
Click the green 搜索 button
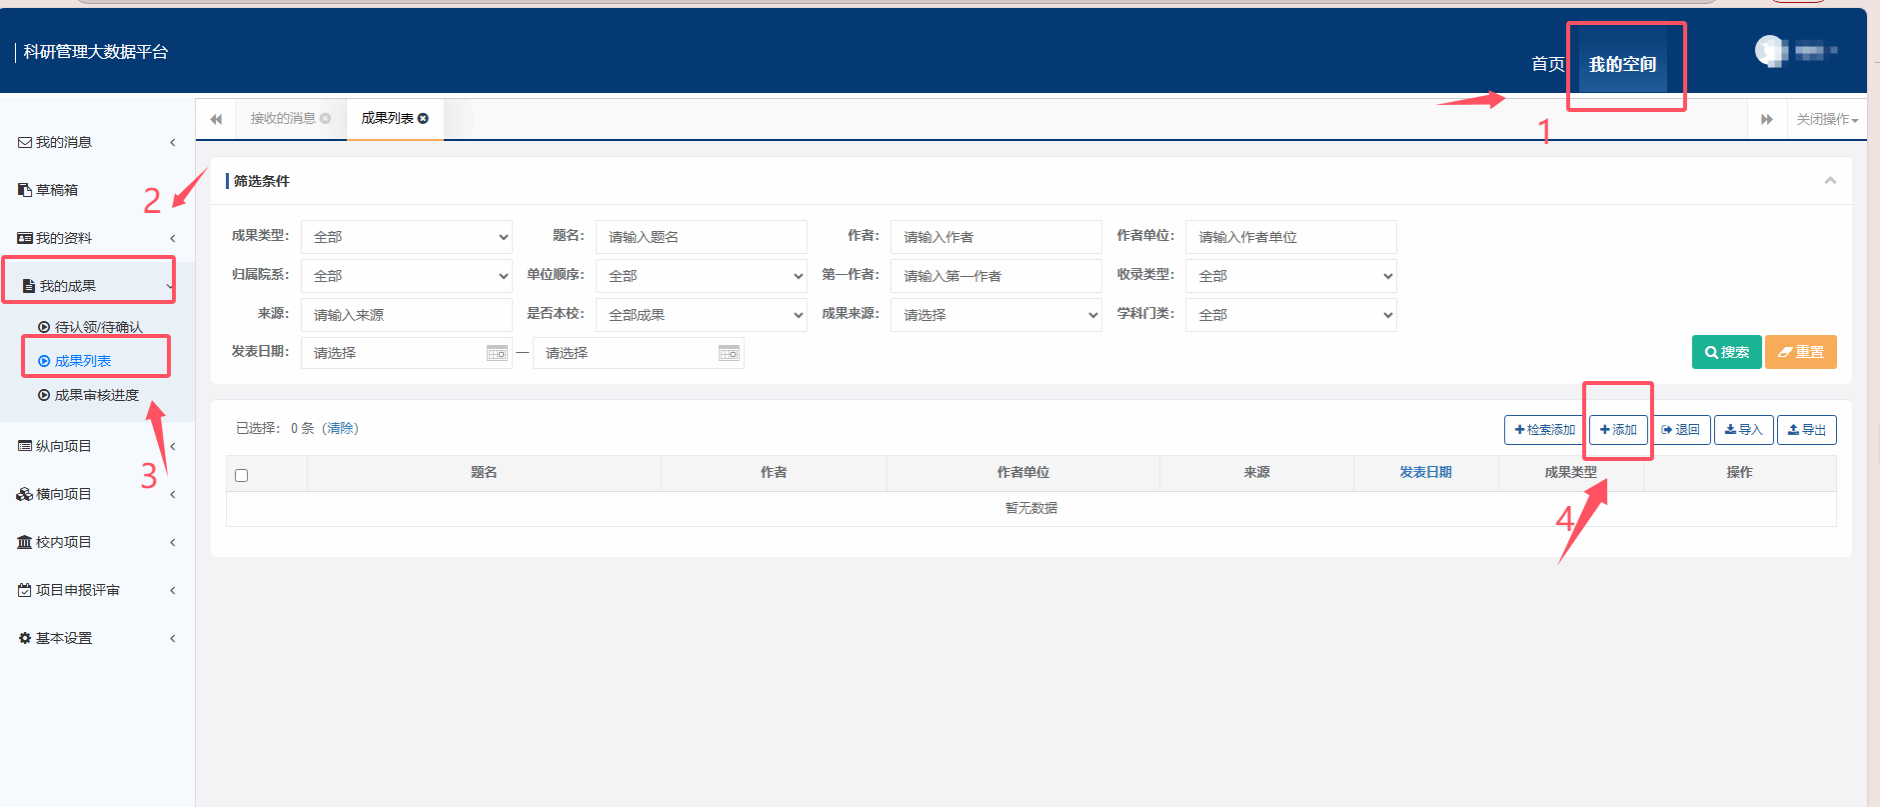tap(1726, 352)
